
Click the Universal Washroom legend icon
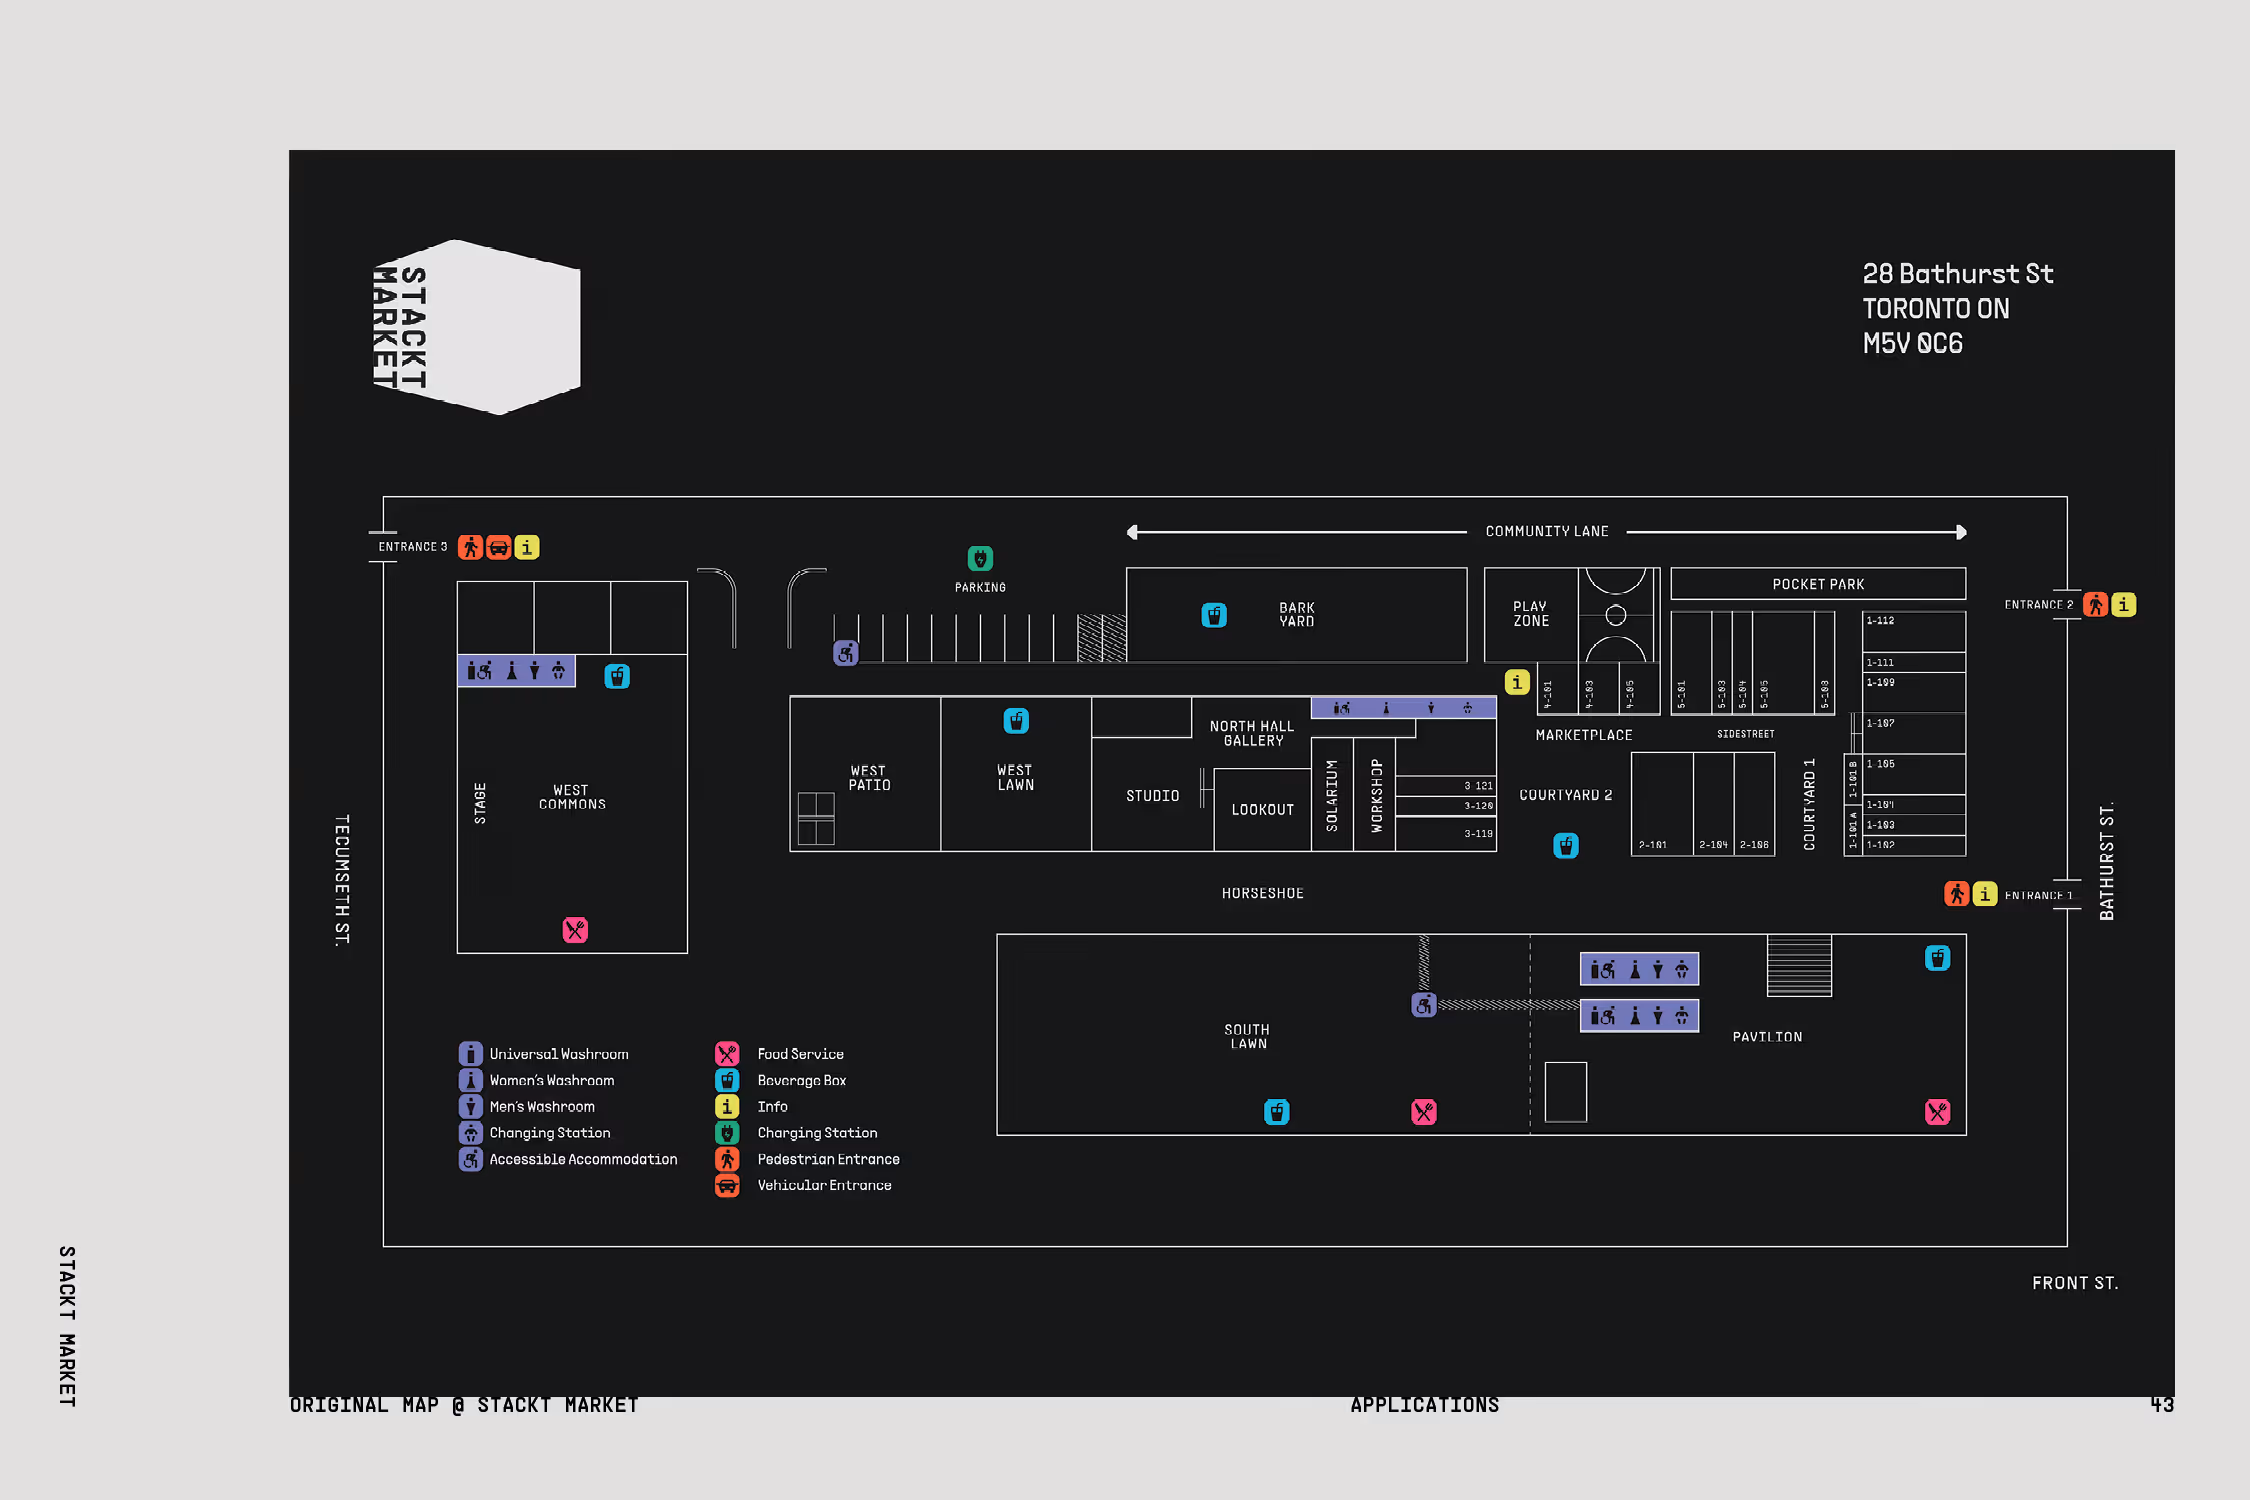tap(471, 1054)
